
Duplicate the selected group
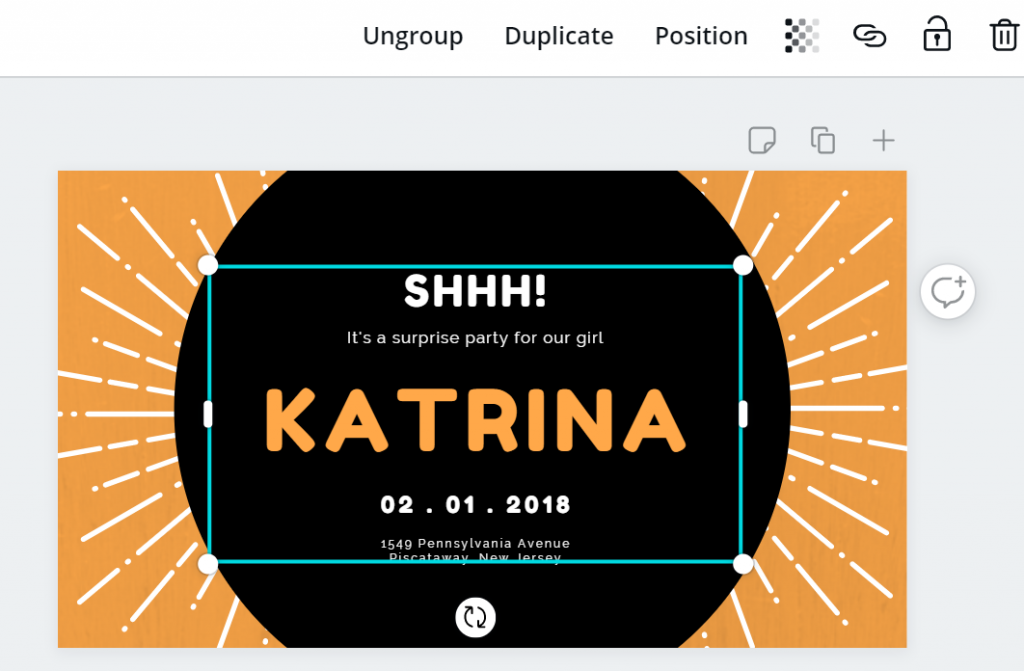pyautogui.click(x=559, y=36)
